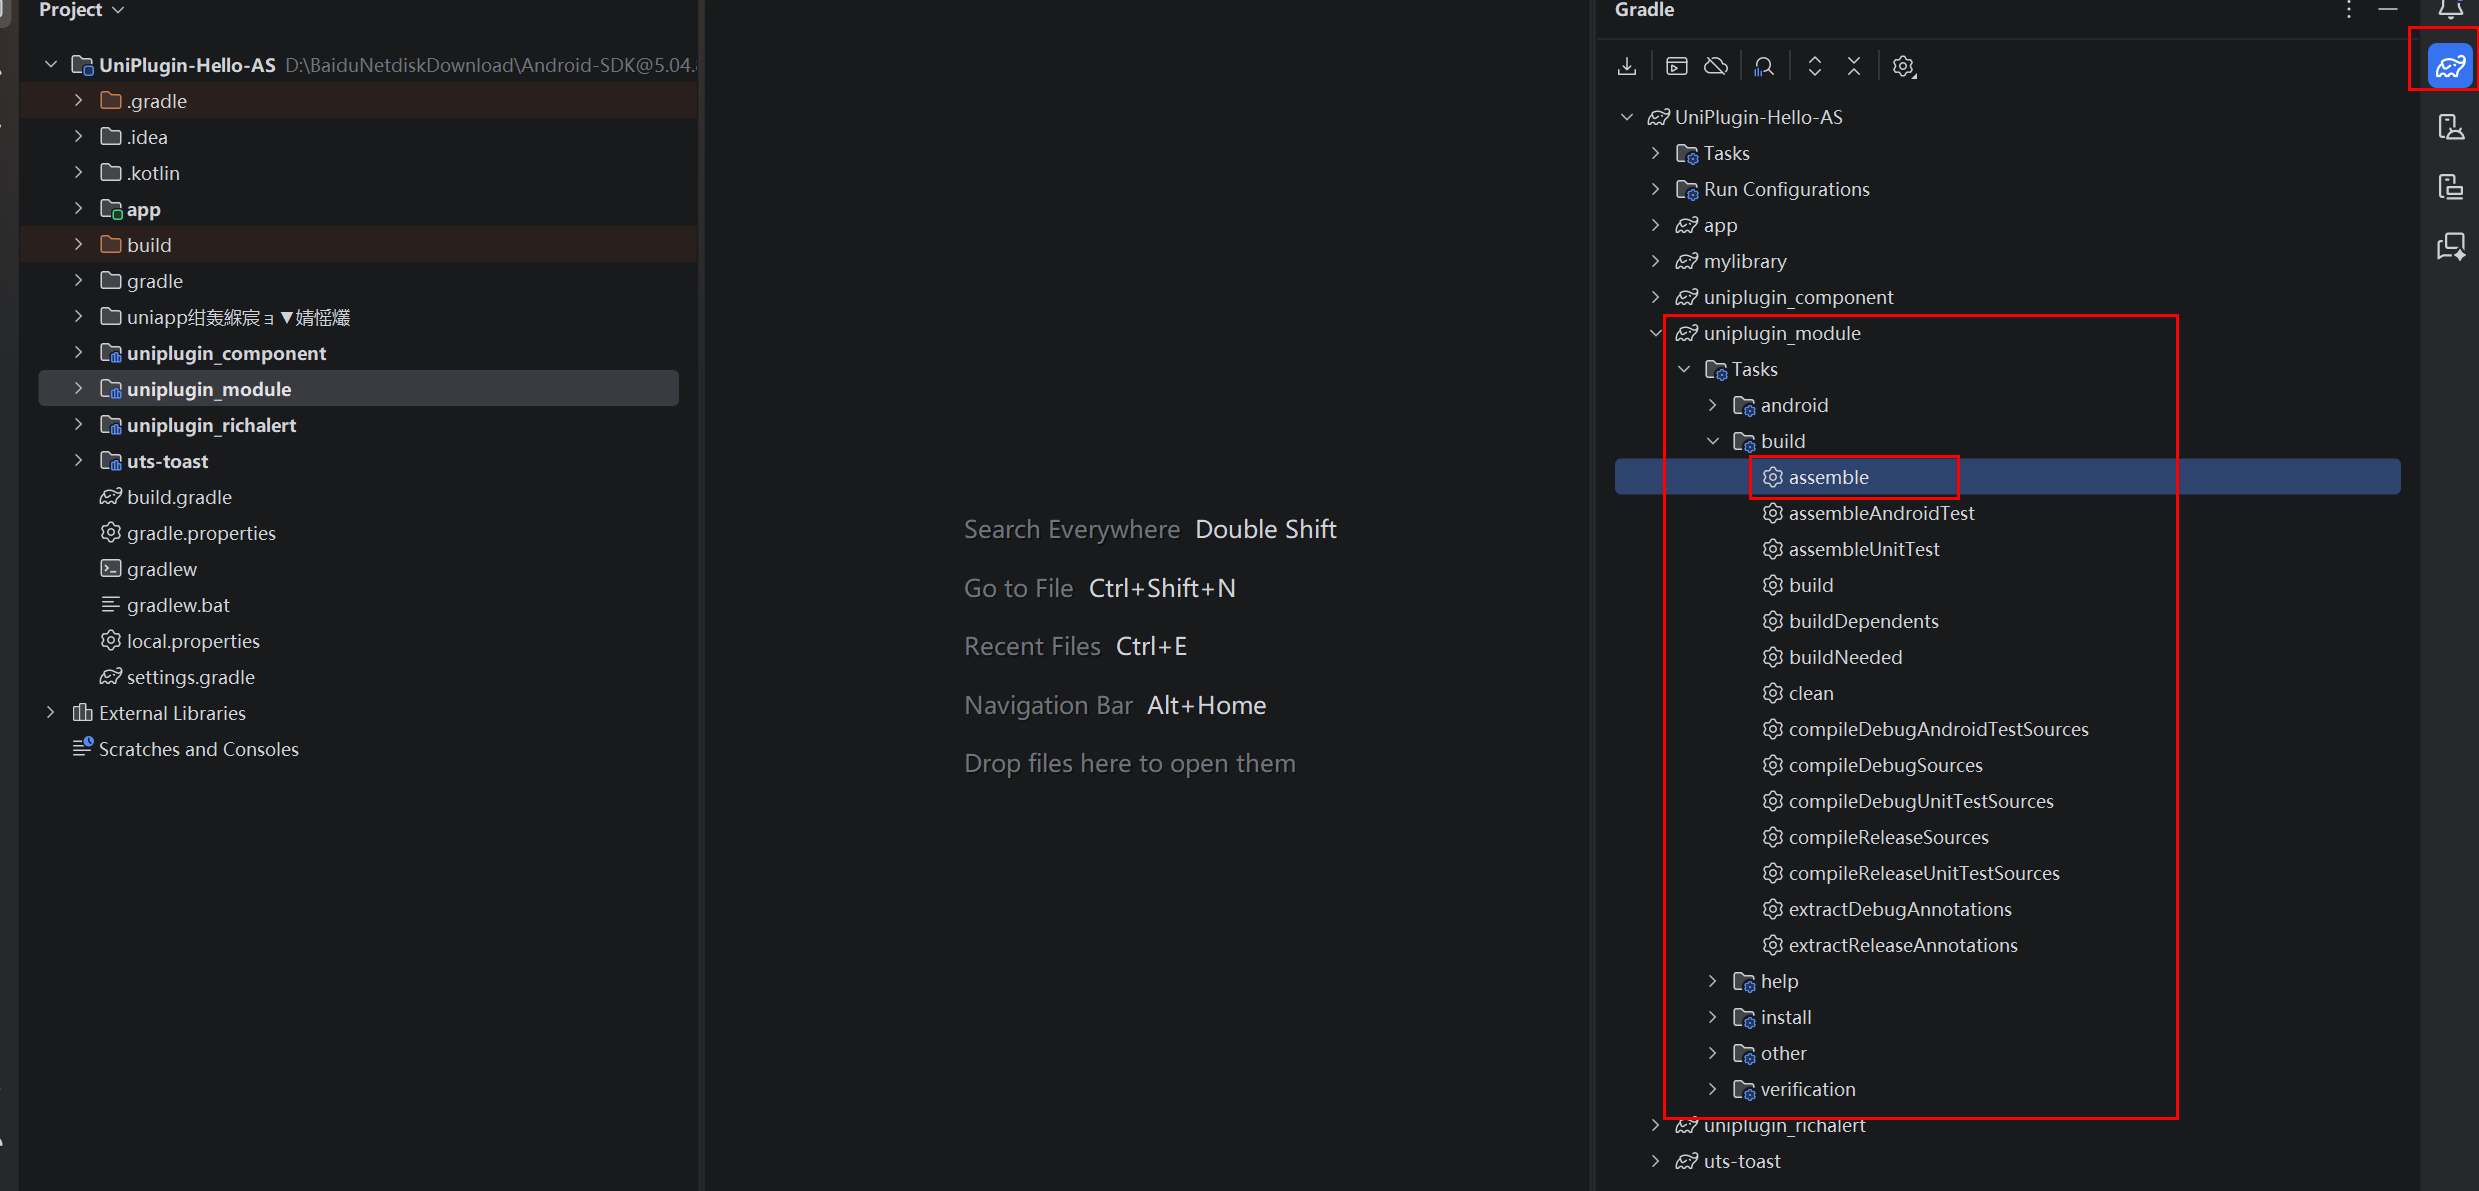Toggle Gradle elephant tool window button
Viewport: 2479px width, 1191px height.
2450,66
